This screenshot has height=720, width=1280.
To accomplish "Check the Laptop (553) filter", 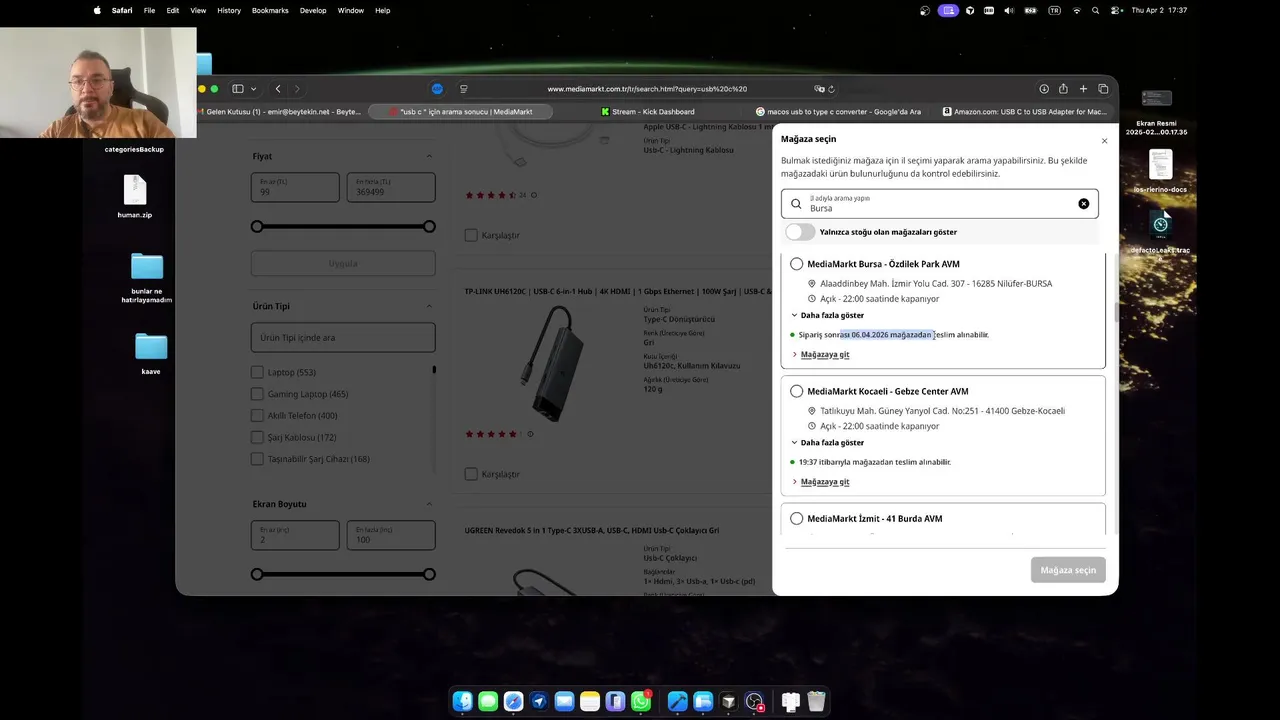I will click(257, 372).
